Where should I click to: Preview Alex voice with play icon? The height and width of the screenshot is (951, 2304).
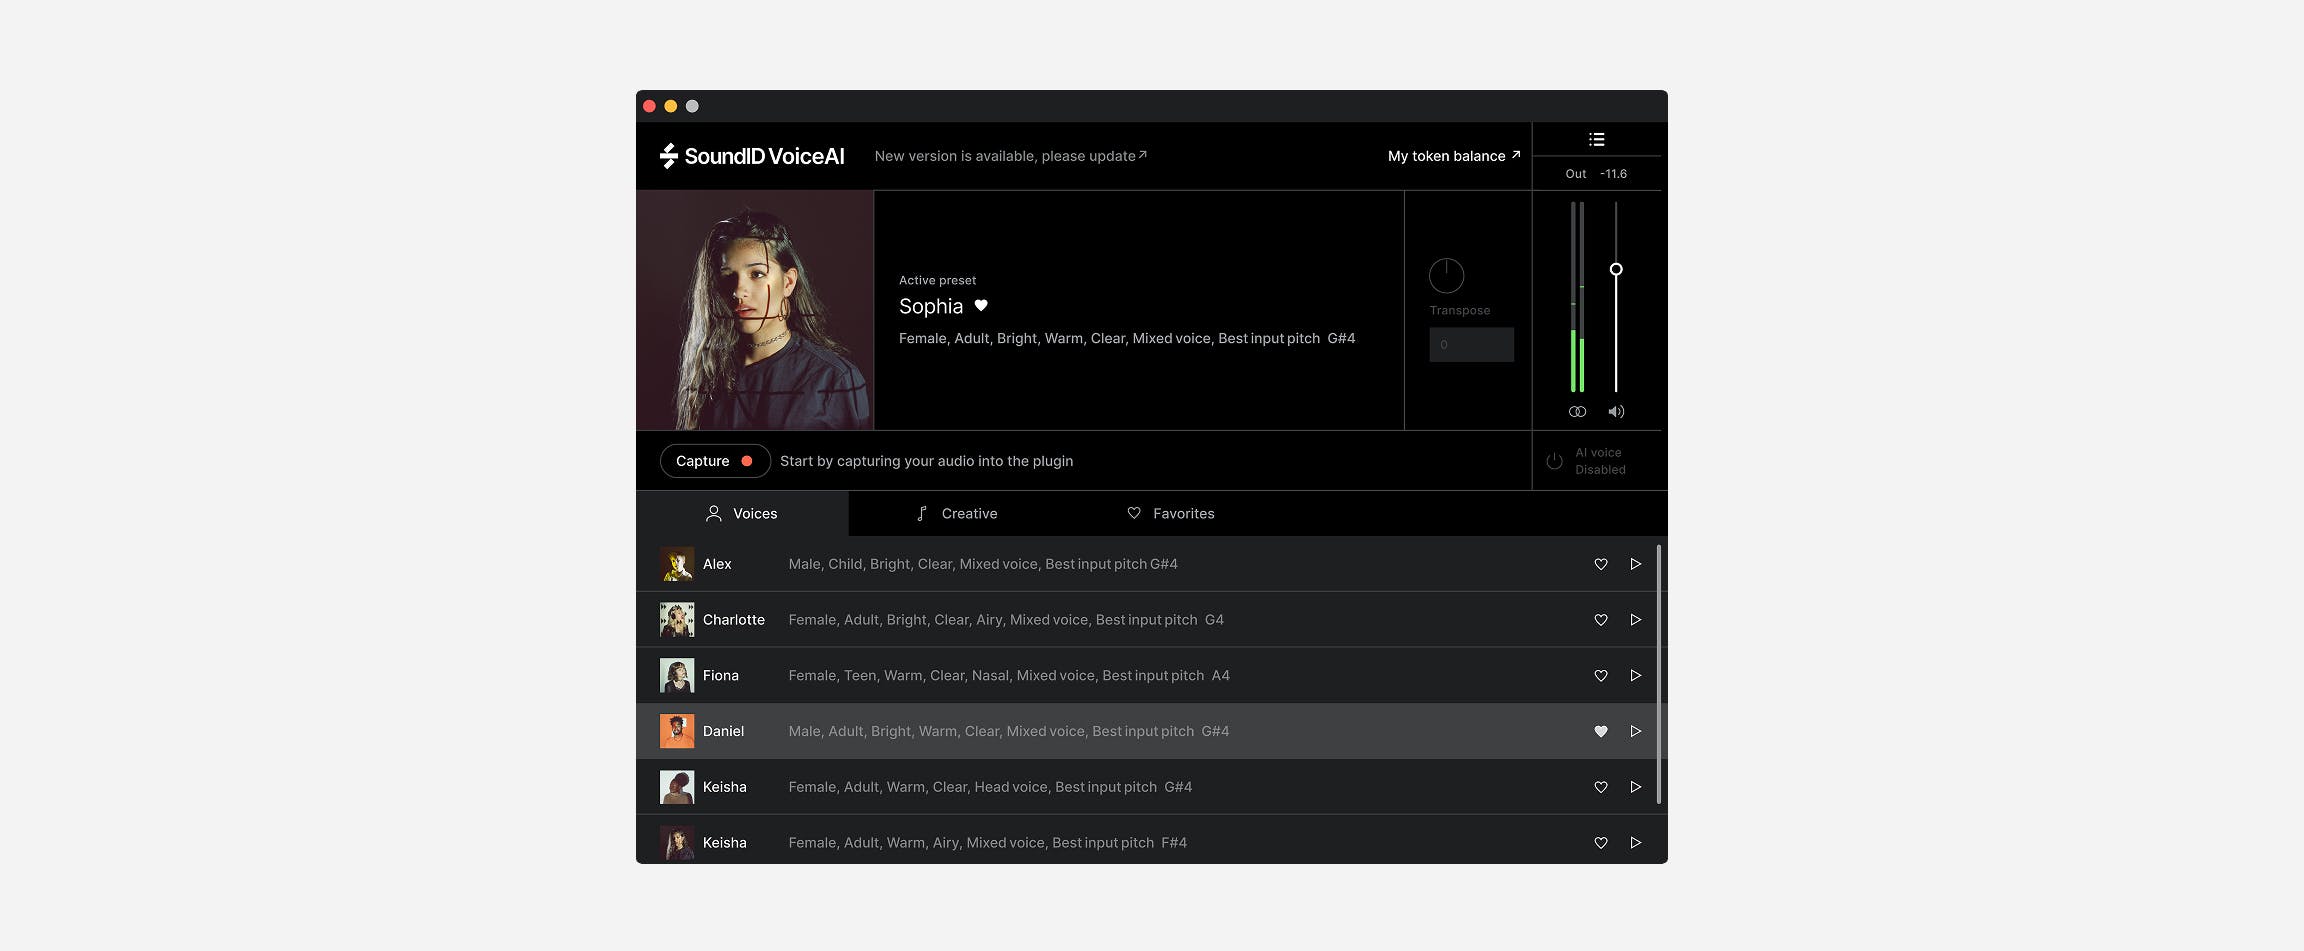click(1636, 564)
